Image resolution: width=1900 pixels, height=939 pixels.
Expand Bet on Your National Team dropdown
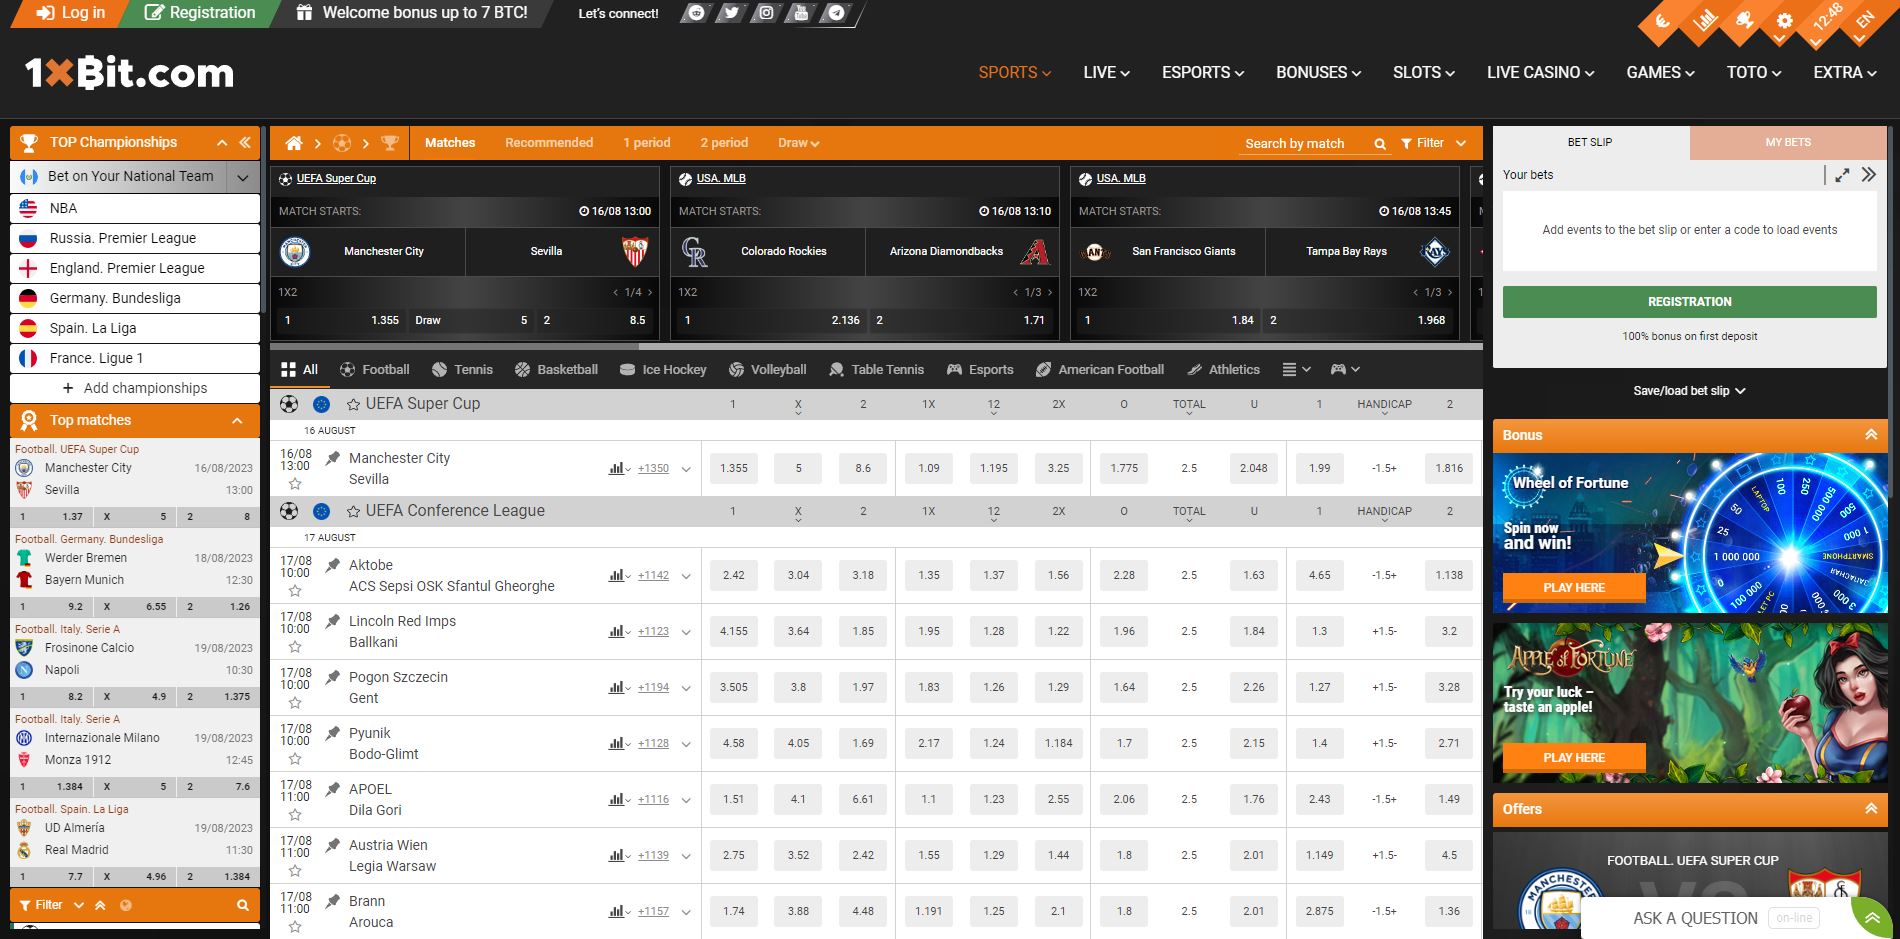point(242,177)
